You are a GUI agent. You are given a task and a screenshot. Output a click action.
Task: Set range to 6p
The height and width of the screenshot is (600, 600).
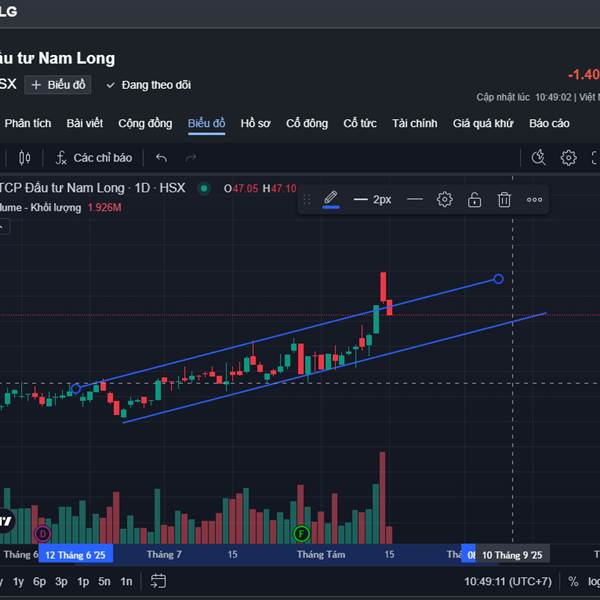coord(39,582)
